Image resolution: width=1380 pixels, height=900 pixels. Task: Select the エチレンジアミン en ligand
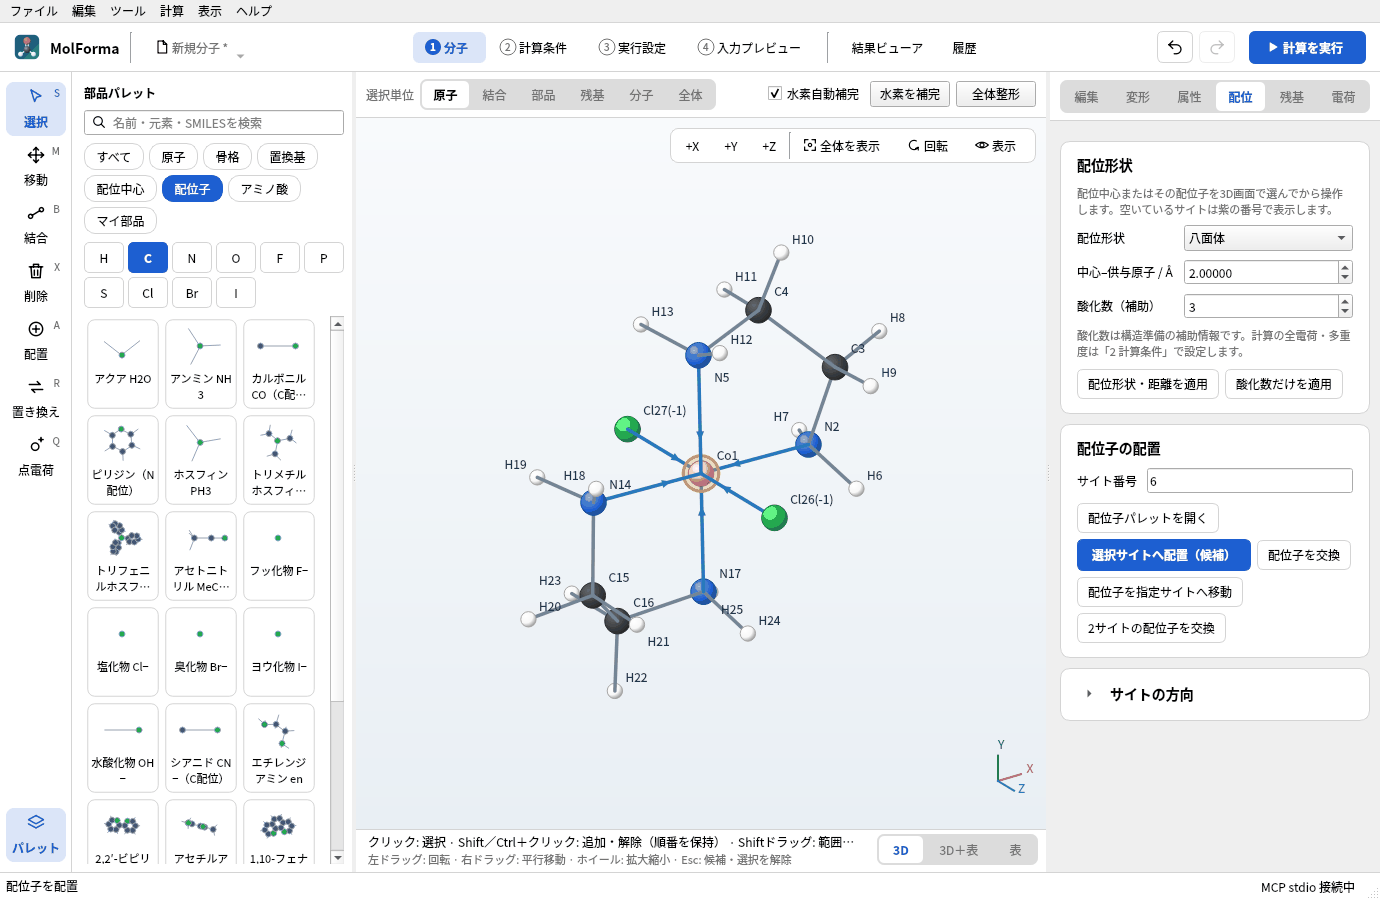(279, 747)
